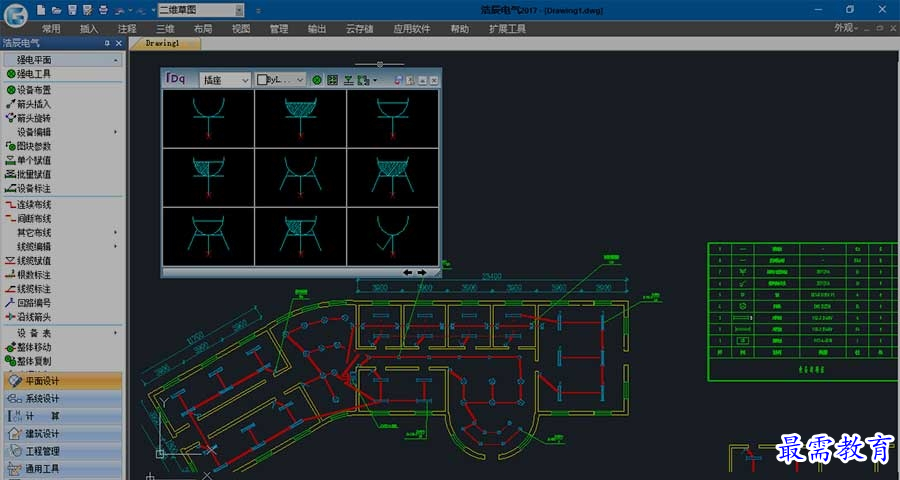Switch to the 建筑设计 panel section

[x=63, y=433]
